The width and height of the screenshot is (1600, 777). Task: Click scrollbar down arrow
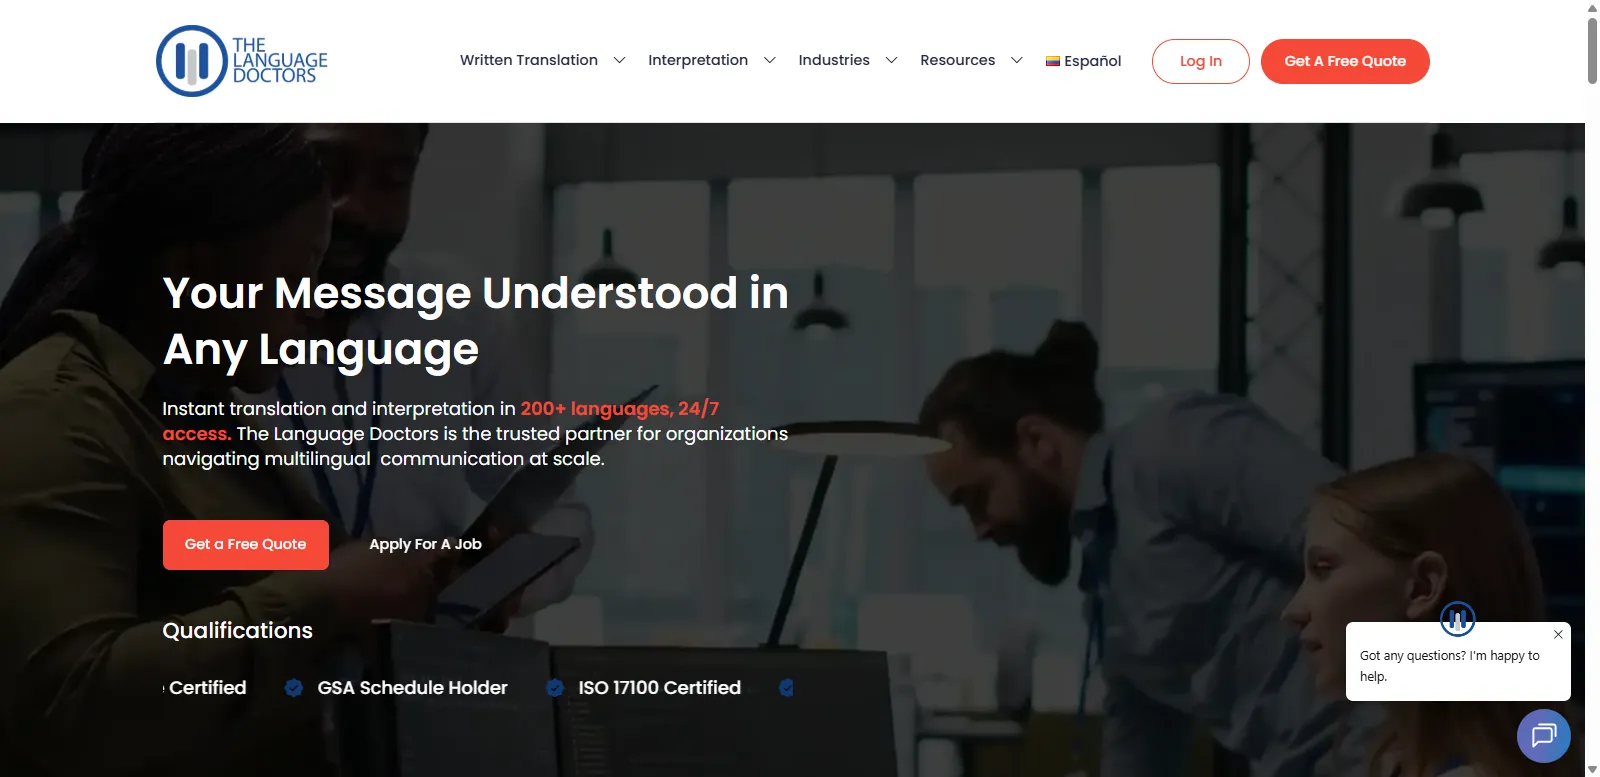pyautogui.click(x=1592, y=769)
